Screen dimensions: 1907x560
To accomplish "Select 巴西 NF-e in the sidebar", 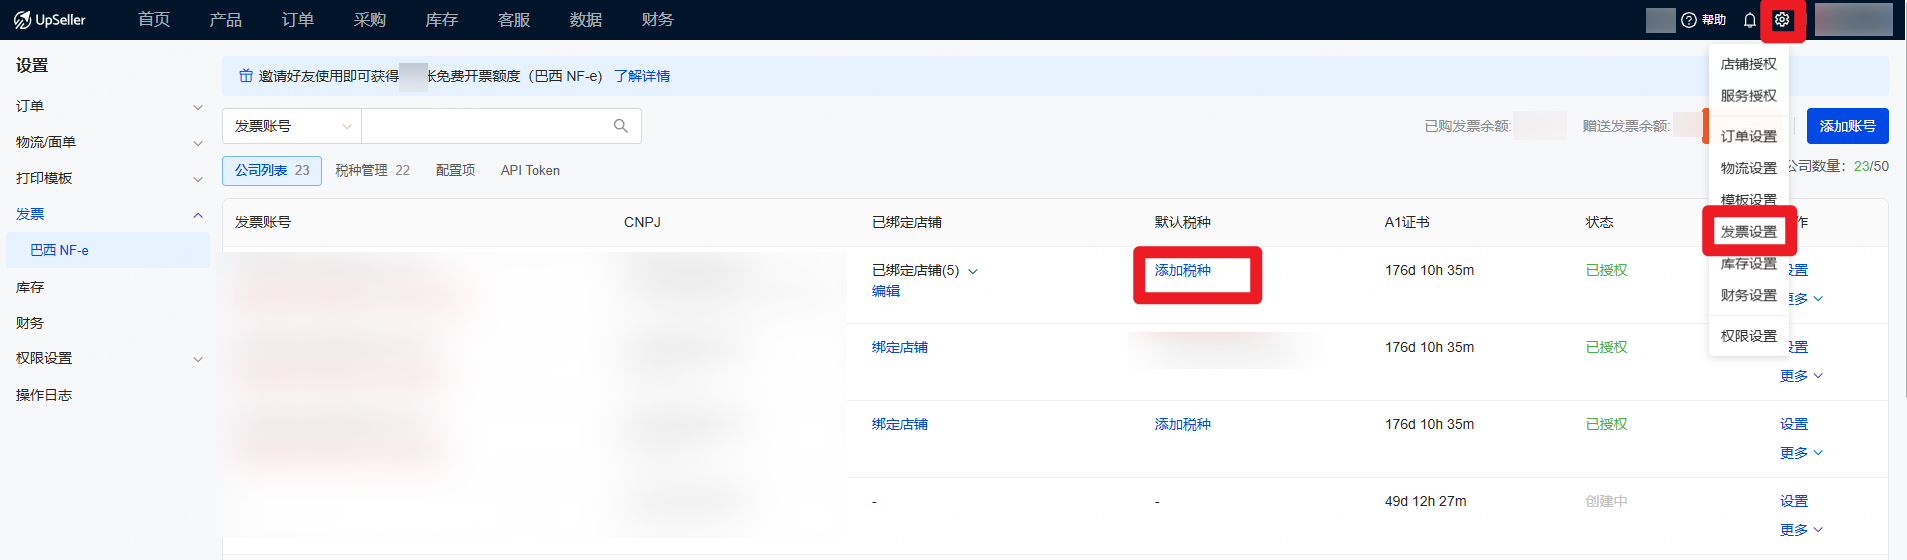I will pyautogui.click(x=108, y=250).
